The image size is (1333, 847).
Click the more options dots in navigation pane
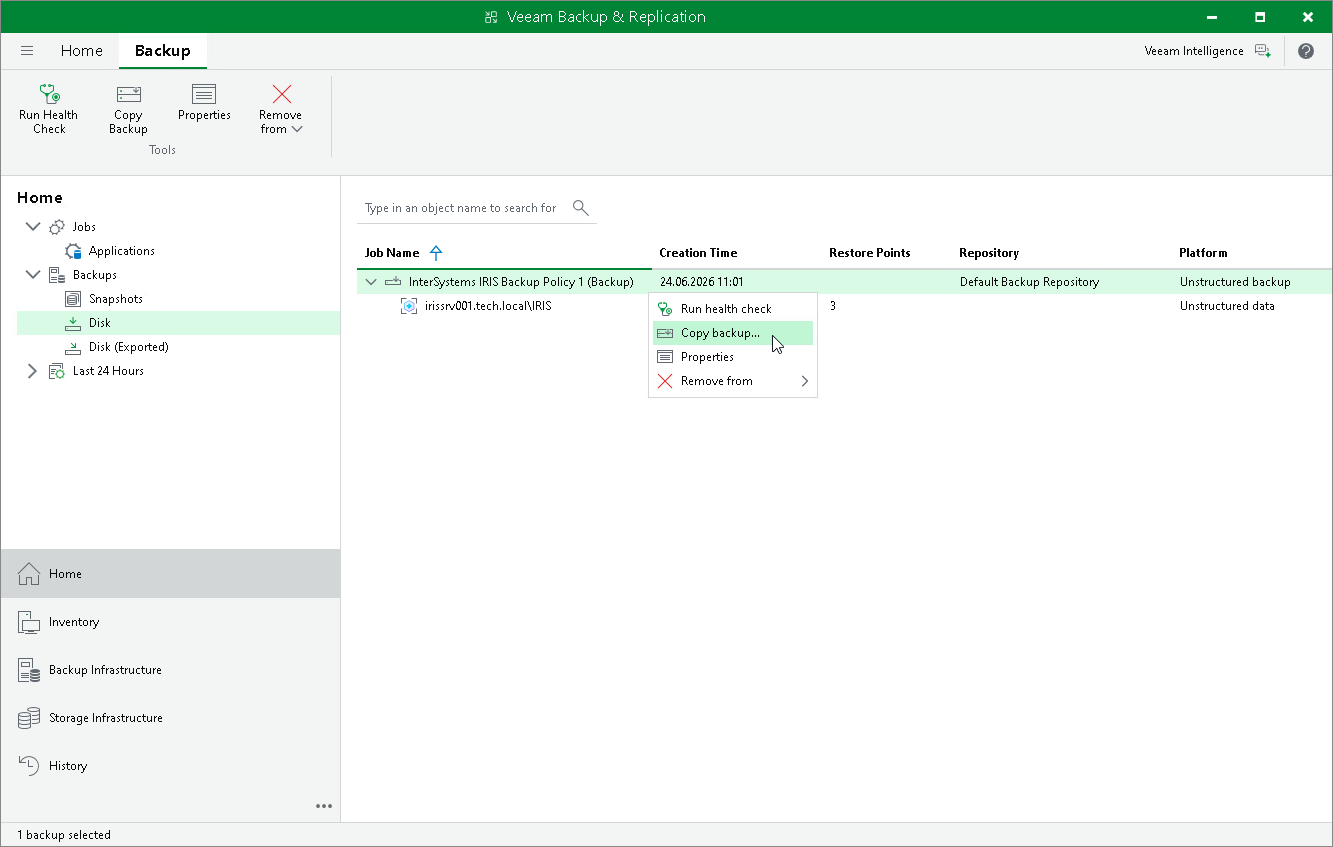(324, 806)
